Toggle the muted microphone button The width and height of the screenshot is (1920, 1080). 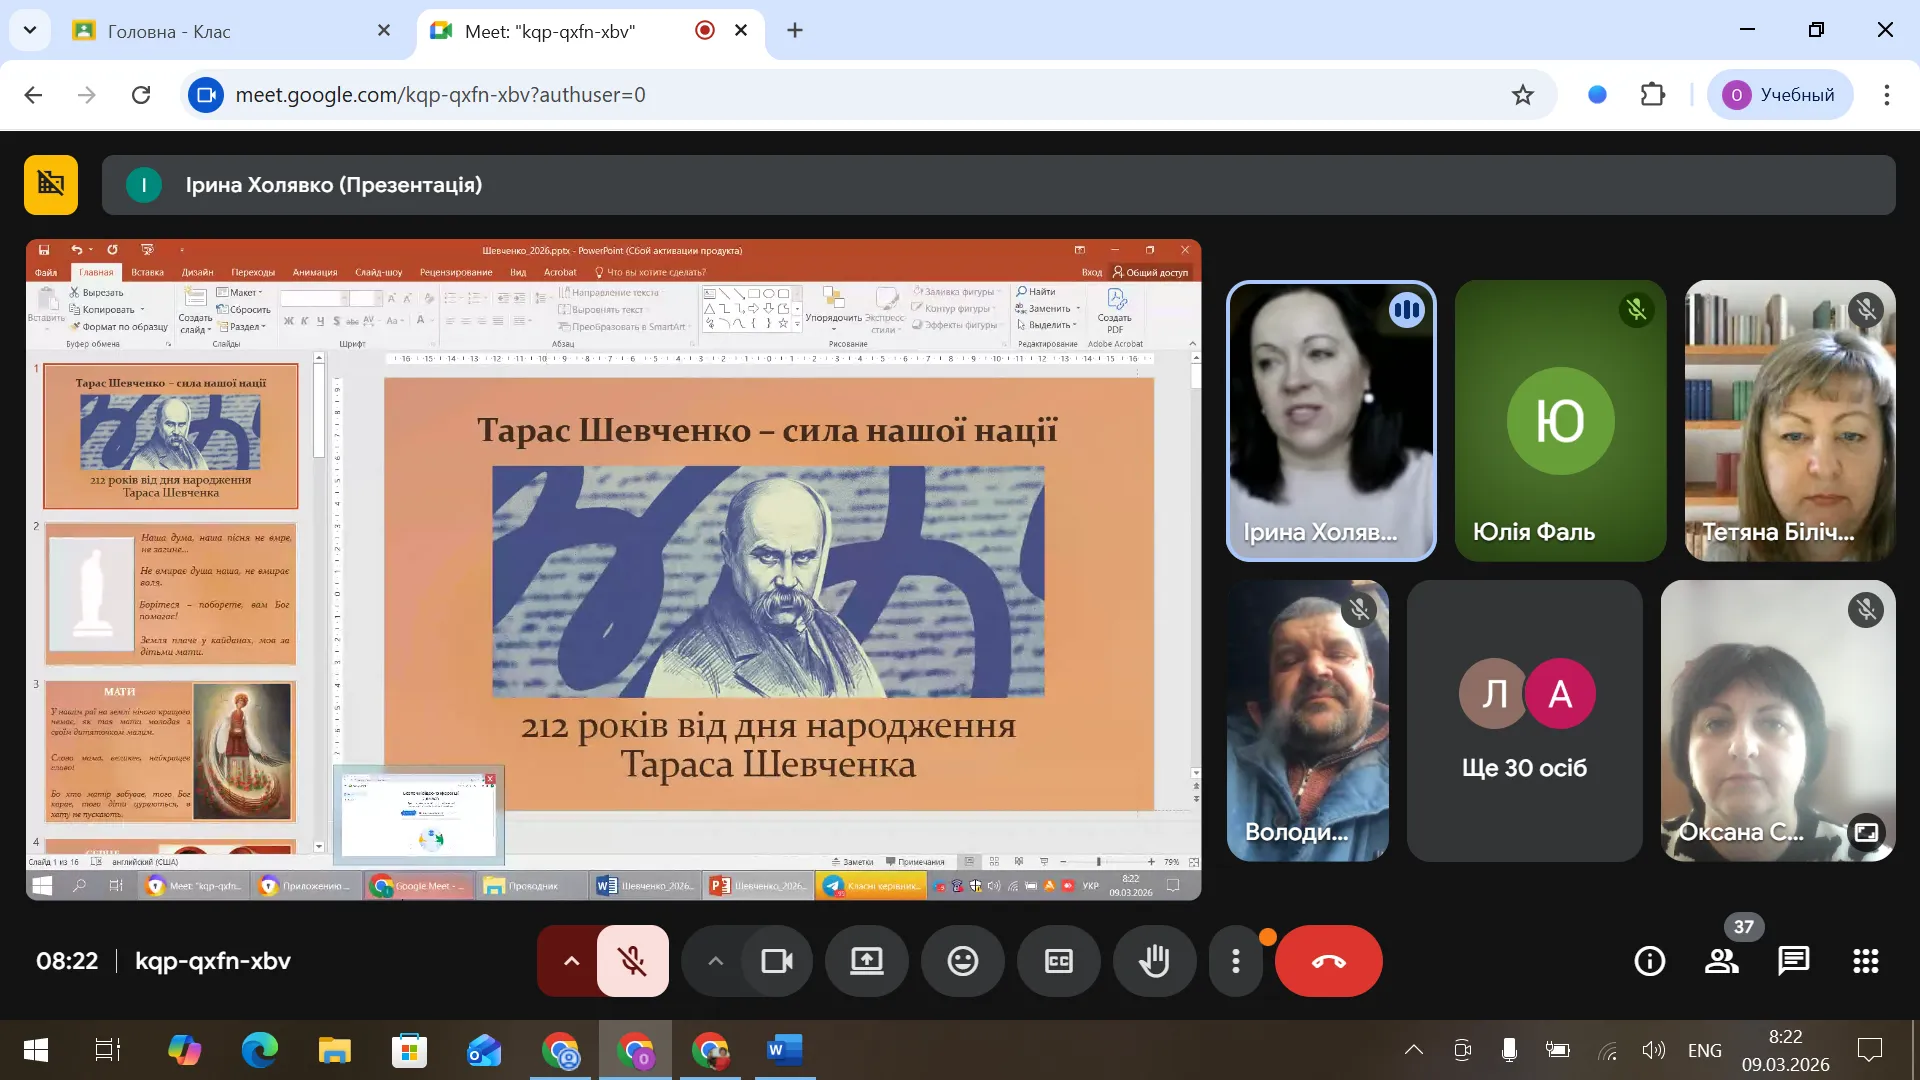click(x=632, y=961)
